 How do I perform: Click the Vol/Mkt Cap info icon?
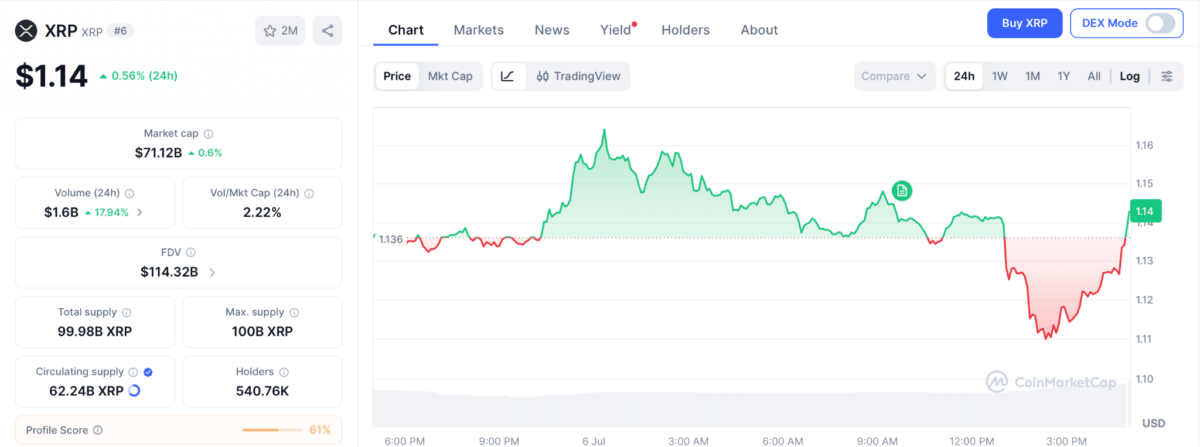click(308, 193)
